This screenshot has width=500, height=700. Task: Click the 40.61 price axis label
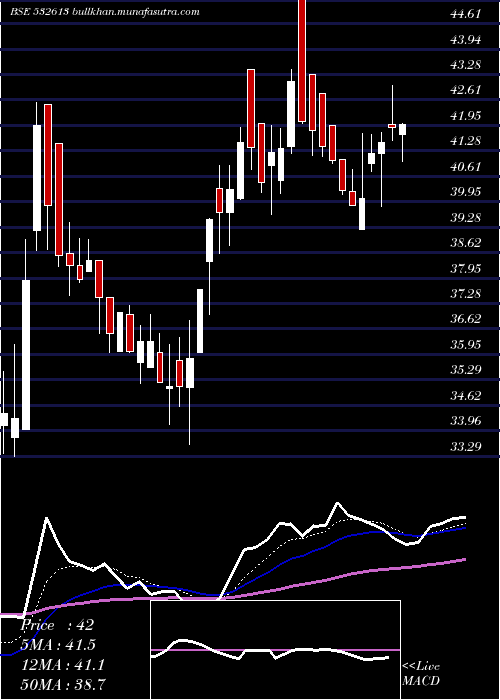point(466,167)
